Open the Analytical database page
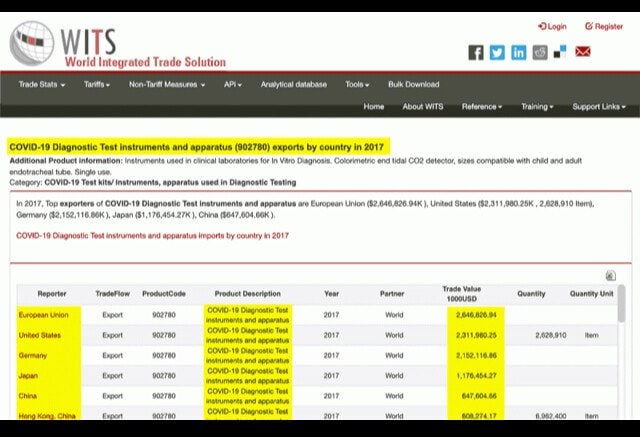Viewport: 640px width, 437px height. (294, 84)
